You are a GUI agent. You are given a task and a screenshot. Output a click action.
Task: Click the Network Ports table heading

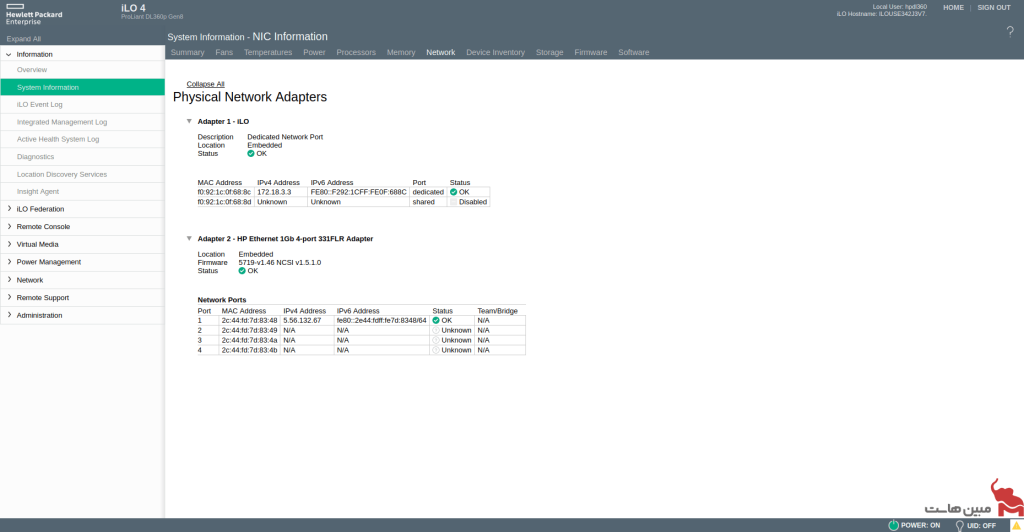click(222, 300)
